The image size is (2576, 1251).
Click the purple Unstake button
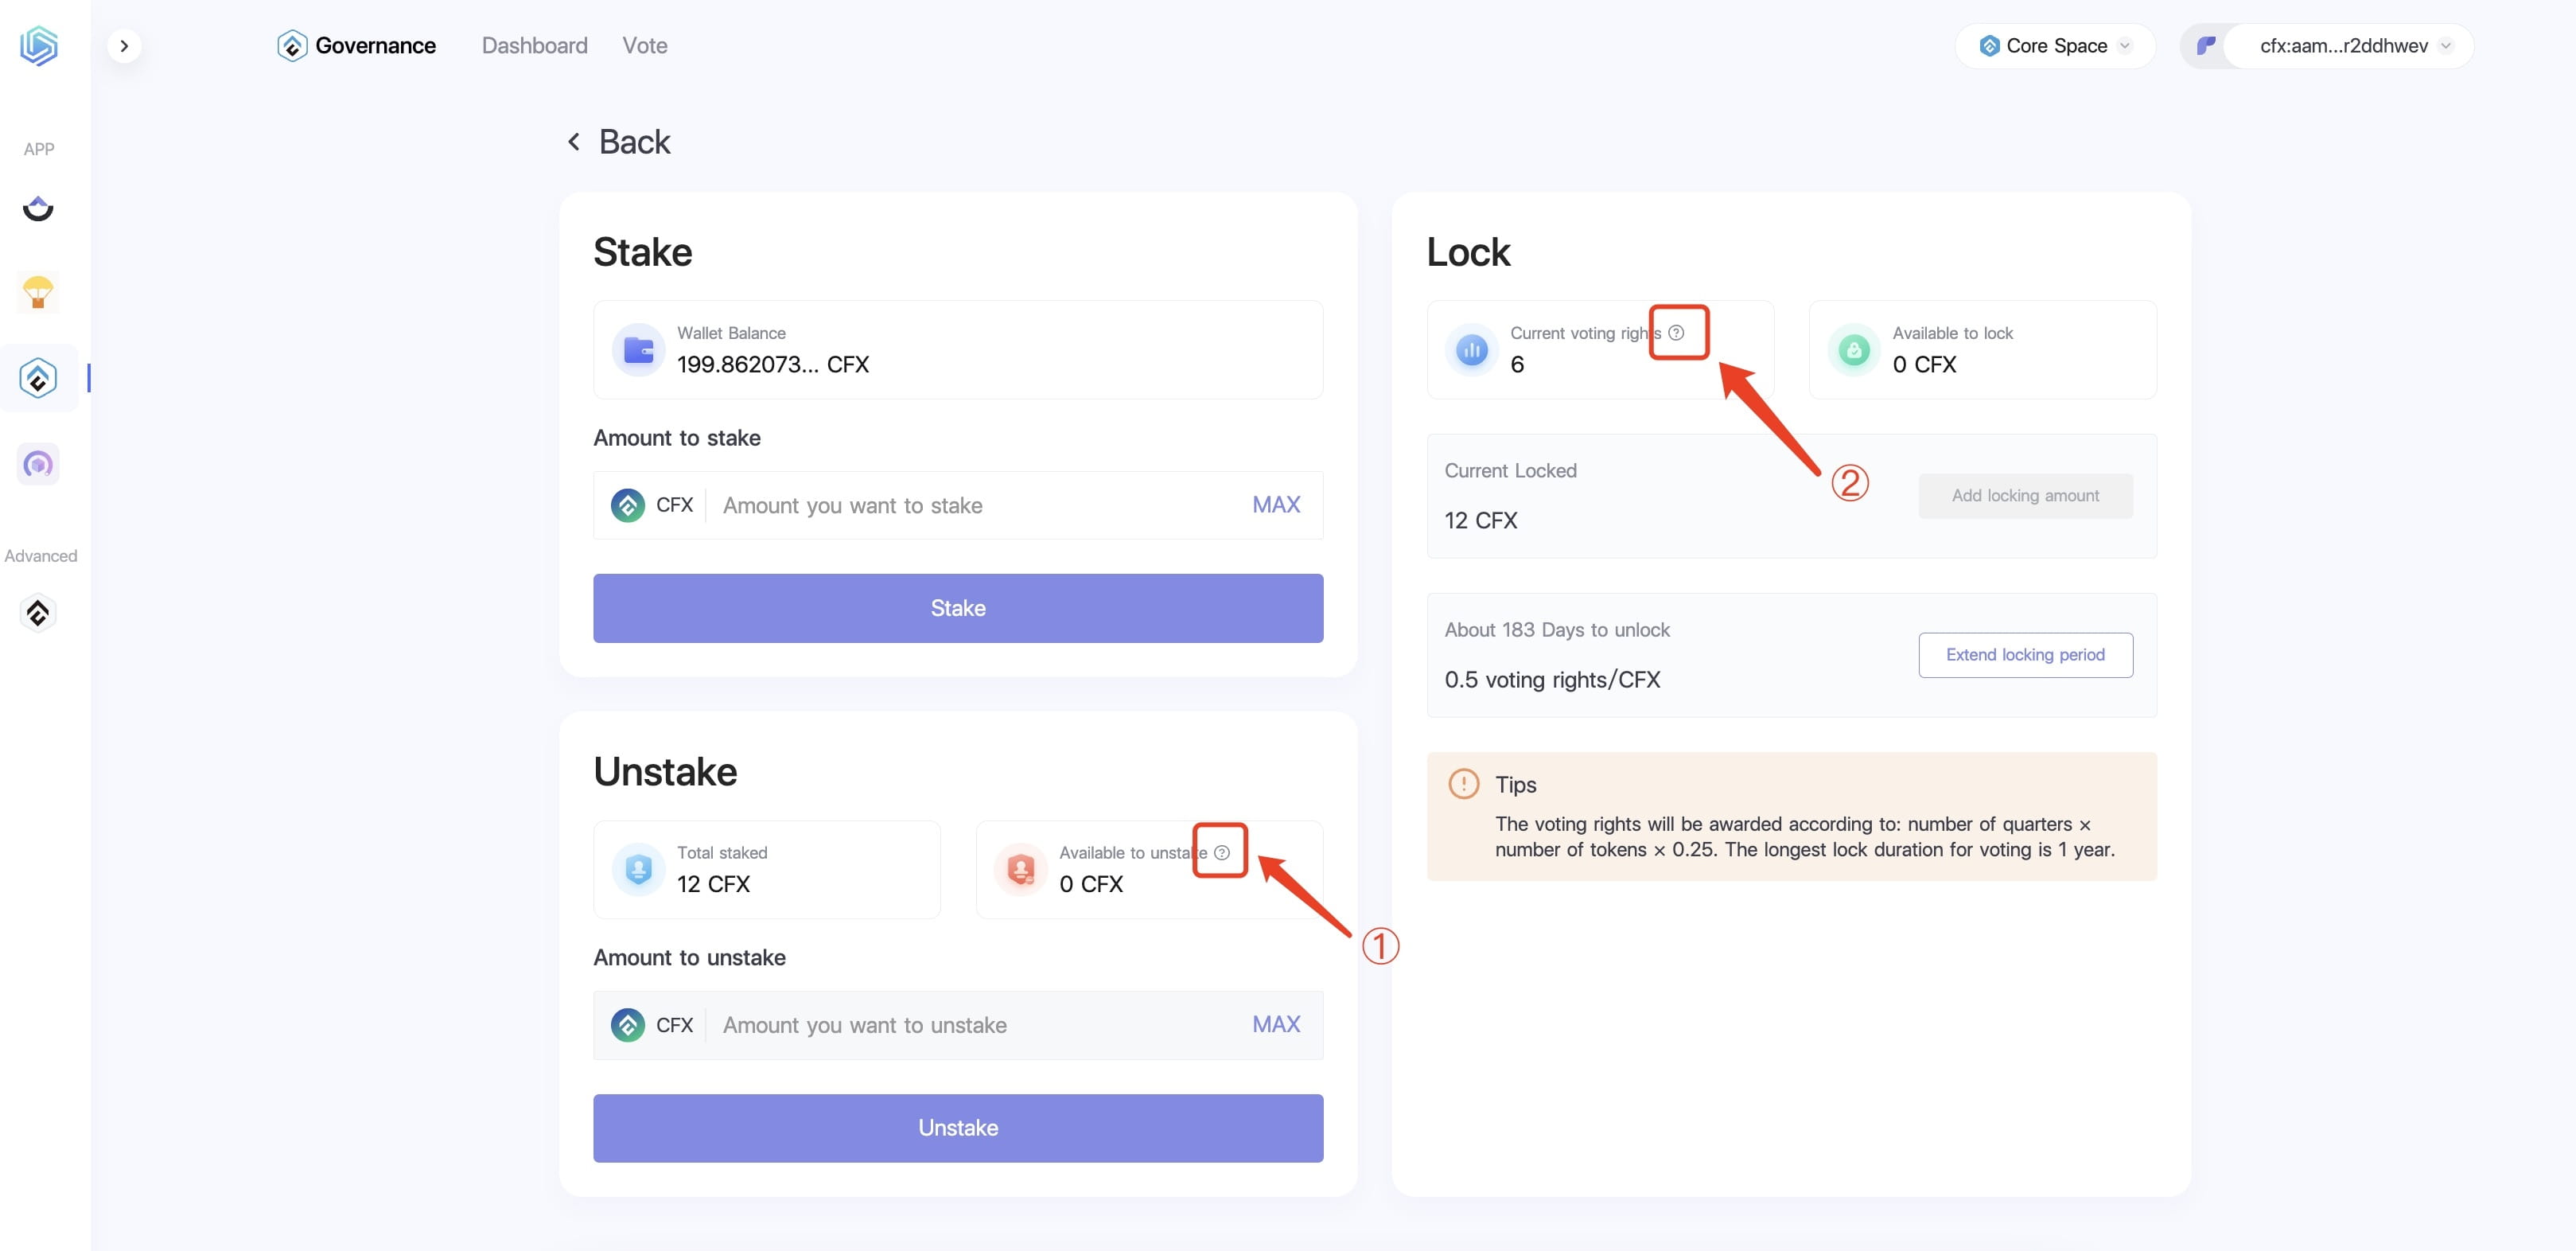tap(958, 1128)
